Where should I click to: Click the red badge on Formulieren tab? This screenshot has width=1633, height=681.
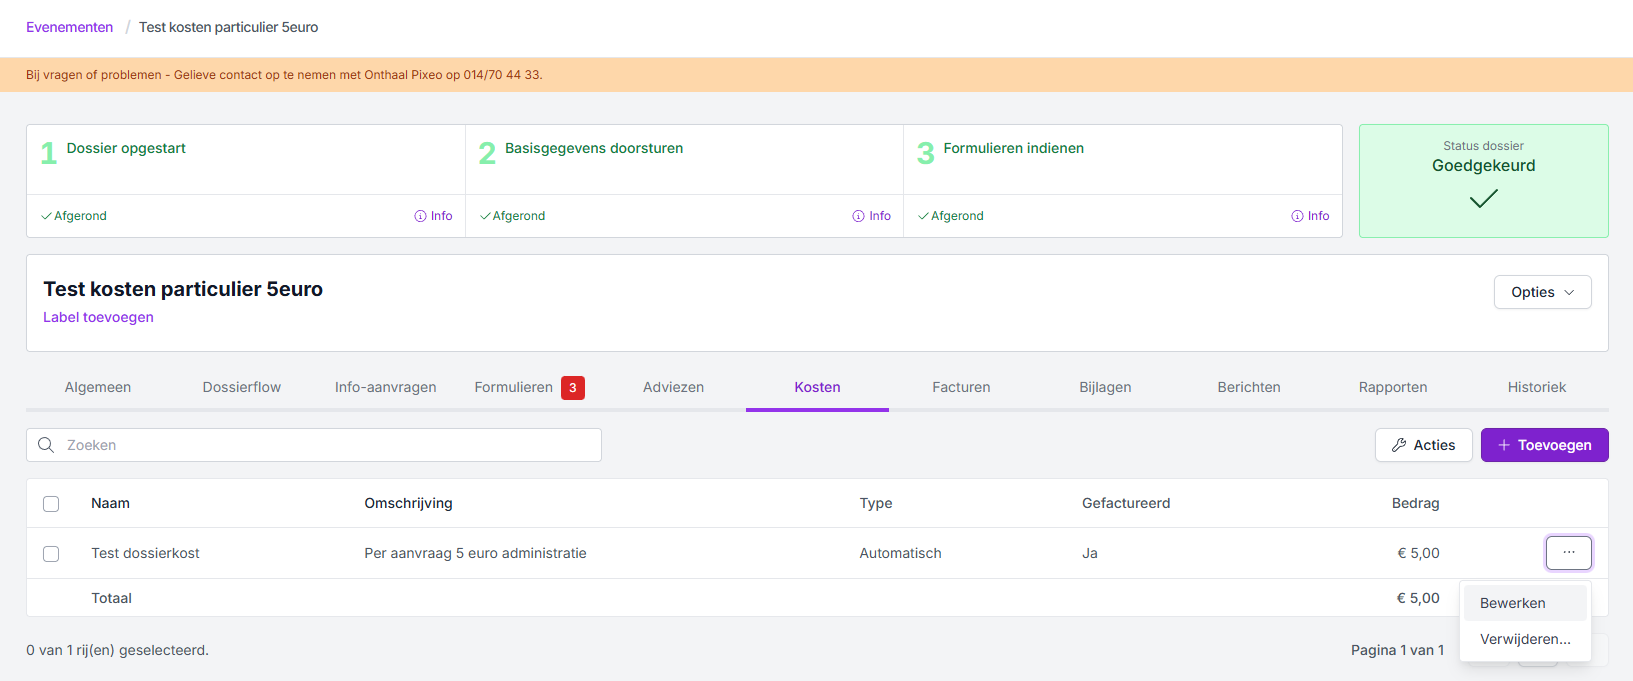(573, 388)
